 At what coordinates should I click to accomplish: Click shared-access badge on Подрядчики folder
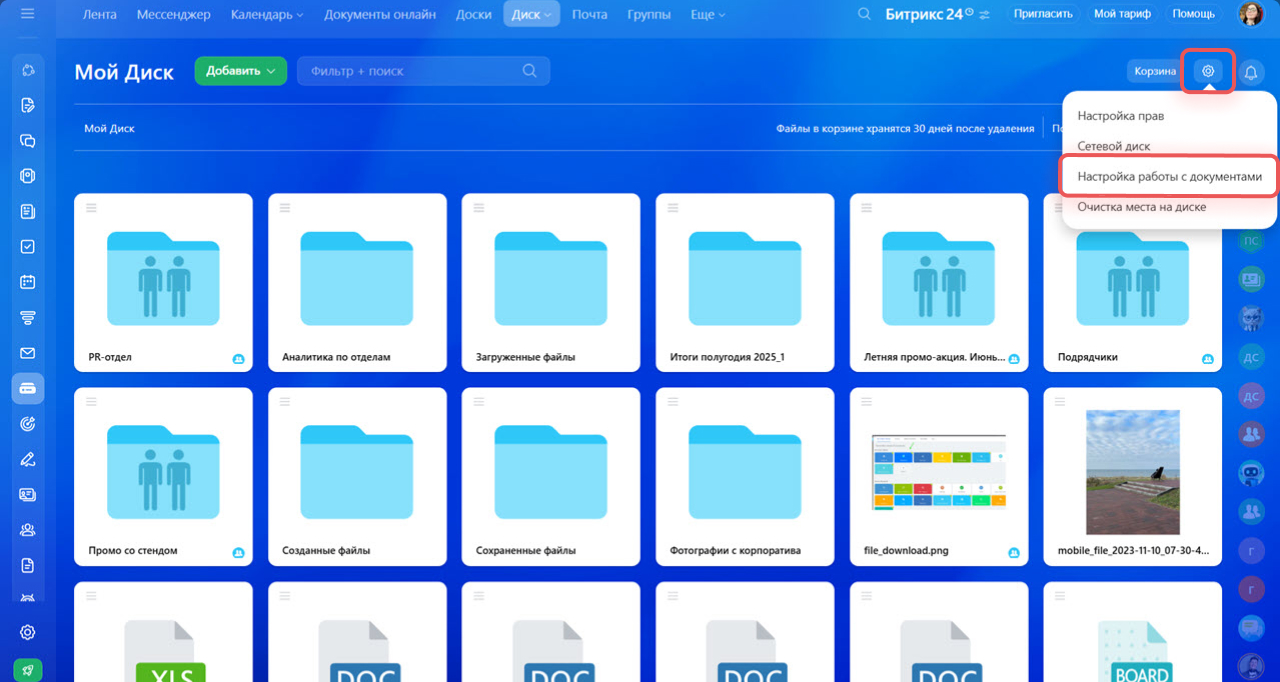coord(1208,358)
